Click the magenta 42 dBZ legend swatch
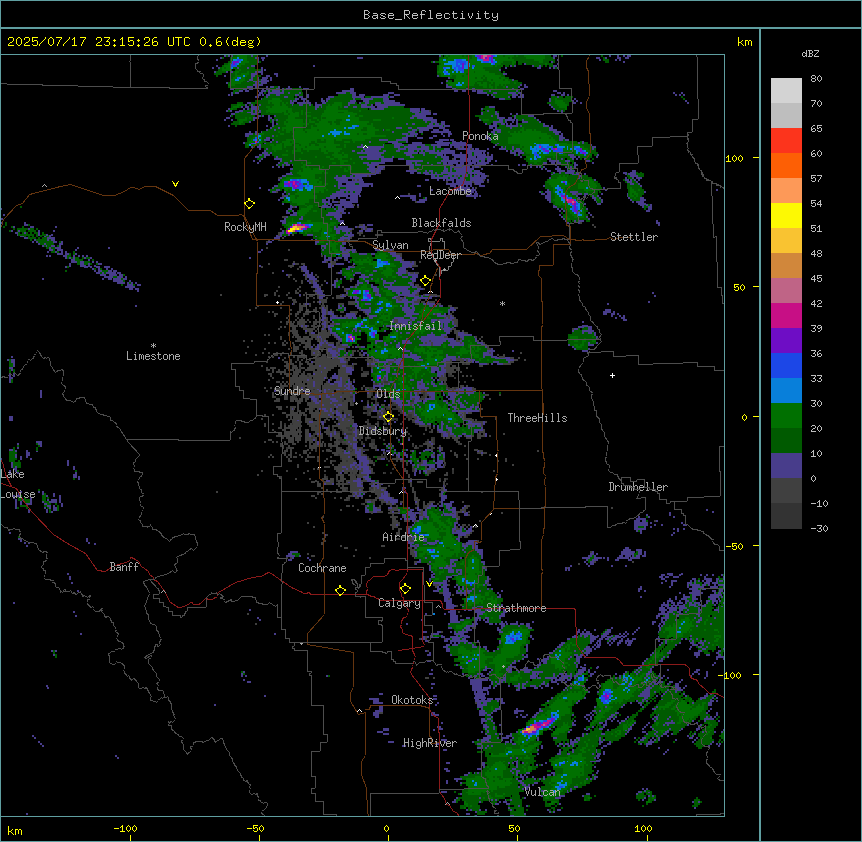Image resolution: width=862 pixels, height=842 pixels. (786, 315)
